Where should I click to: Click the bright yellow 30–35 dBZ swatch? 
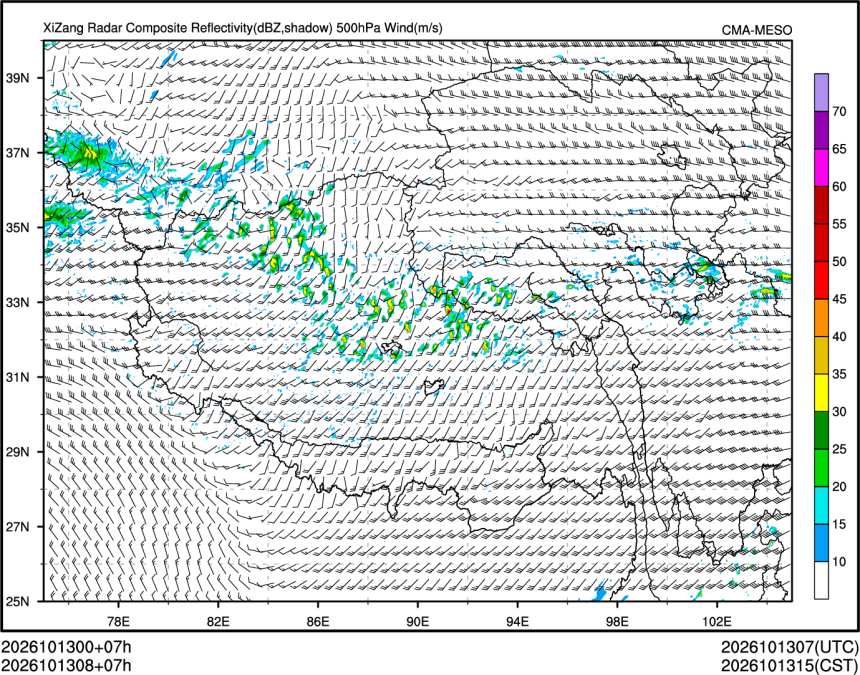coord(822,393)
